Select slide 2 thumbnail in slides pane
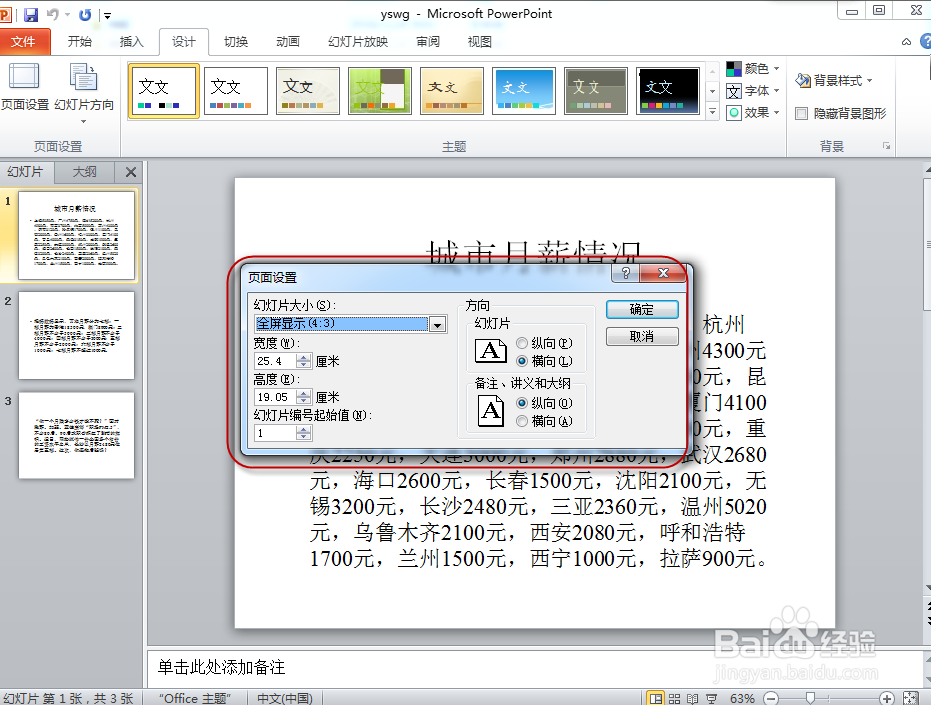This screenshot has width=931, height=705. (x=77, y=336)
